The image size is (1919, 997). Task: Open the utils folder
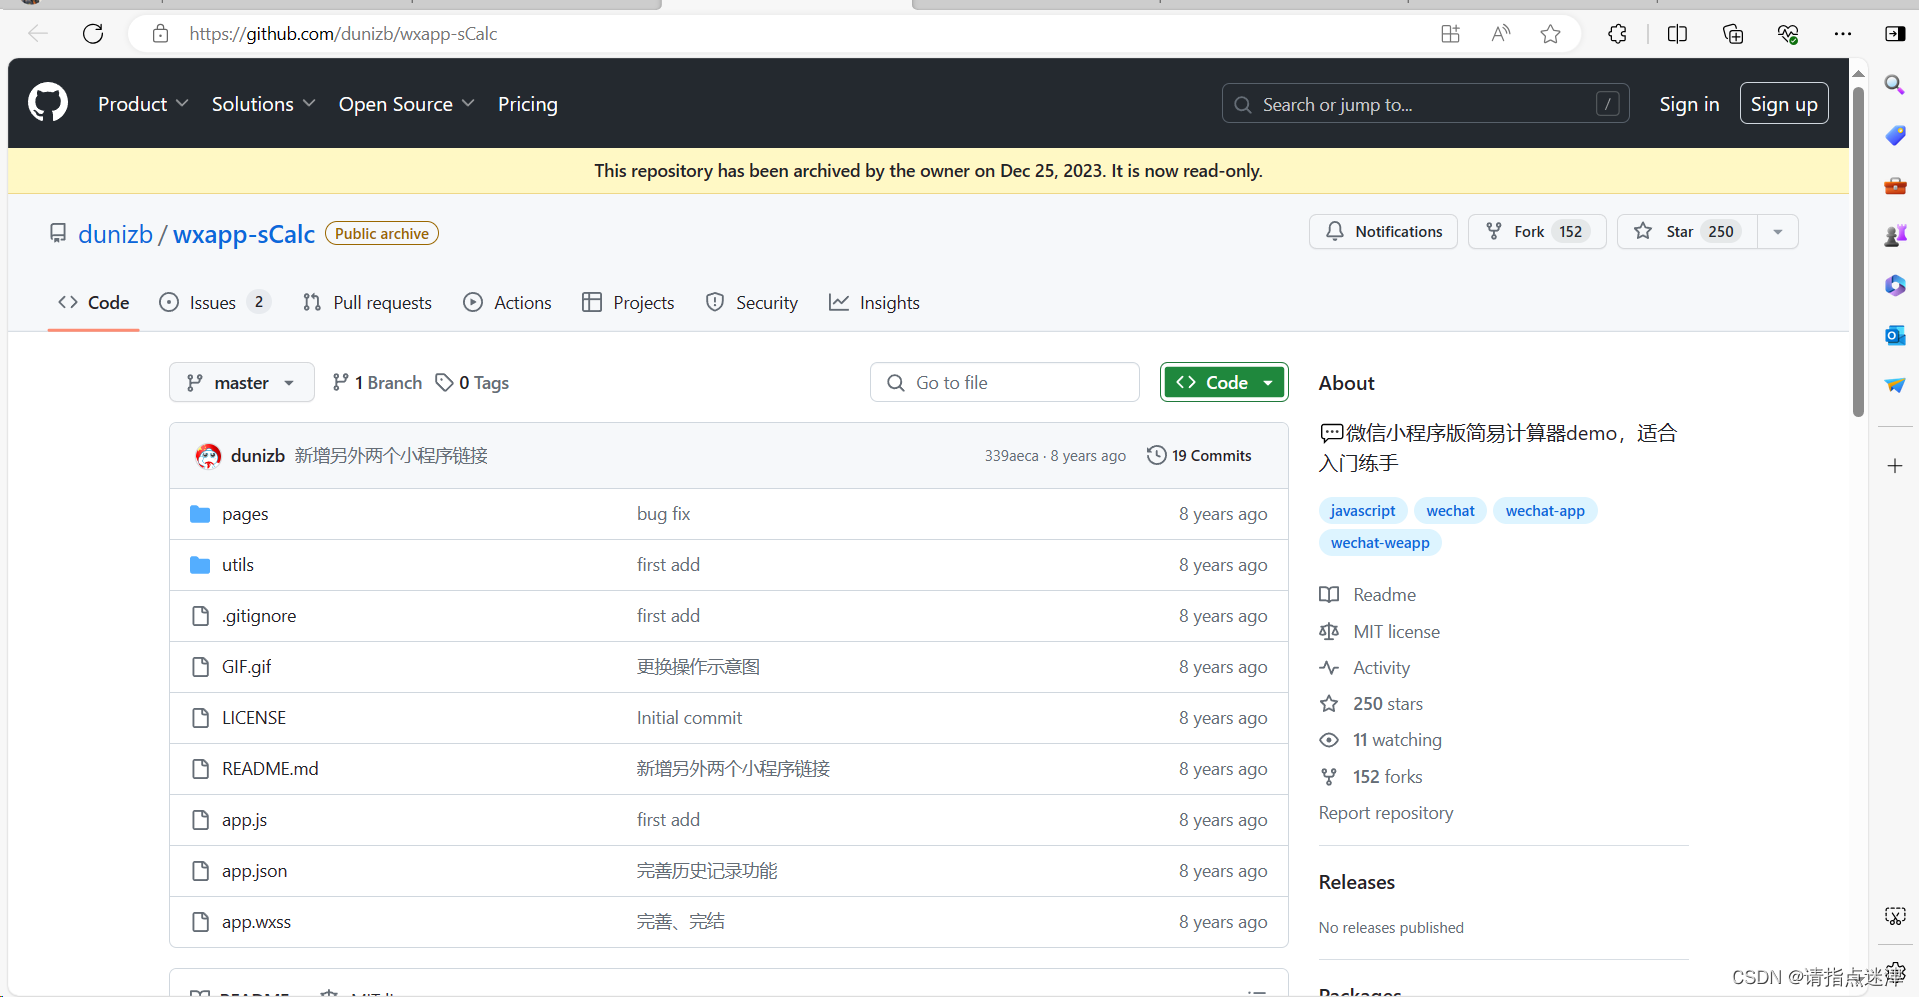click(238, 565)
